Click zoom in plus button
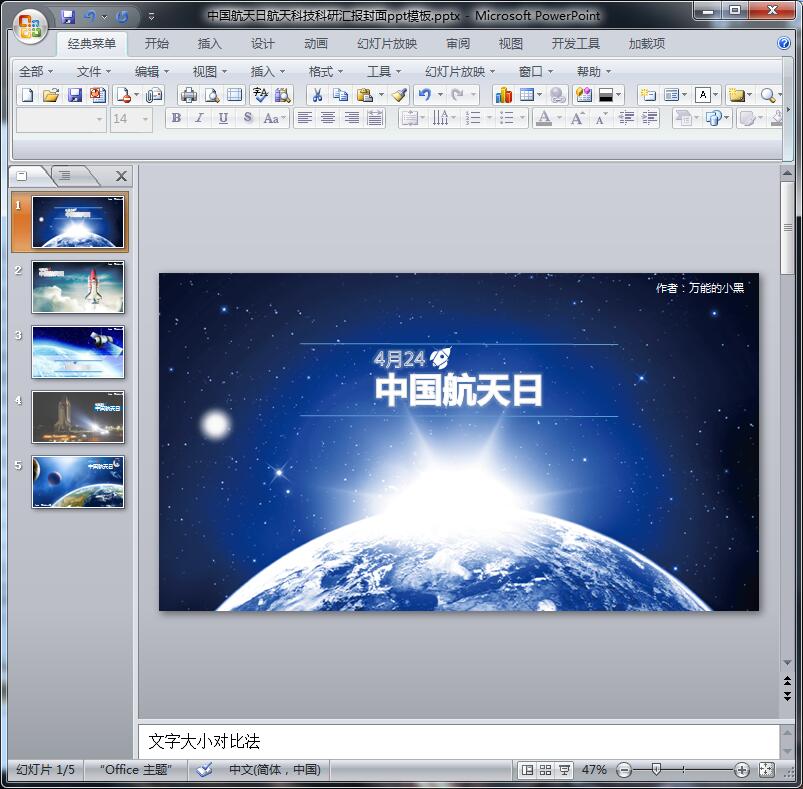803x789 pixels. [742, 770]
